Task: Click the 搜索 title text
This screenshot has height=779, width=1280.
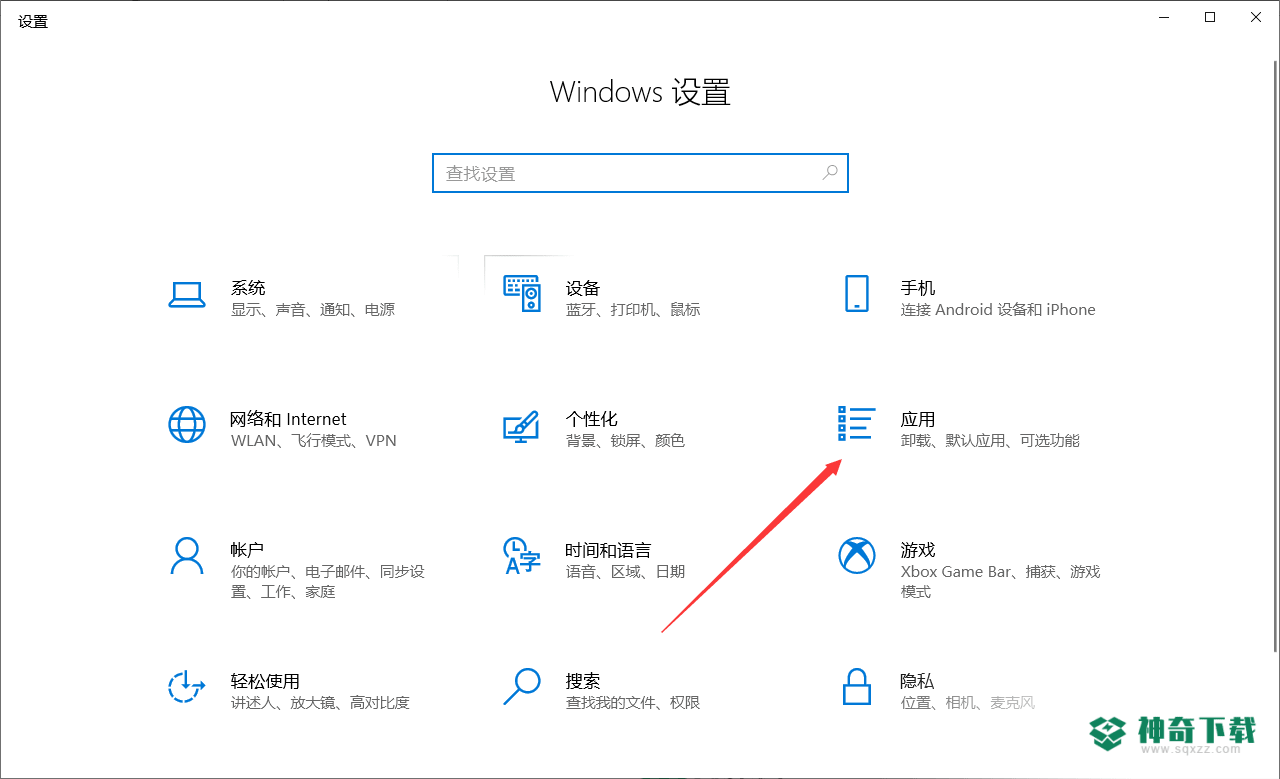Action: click(583, 681)
